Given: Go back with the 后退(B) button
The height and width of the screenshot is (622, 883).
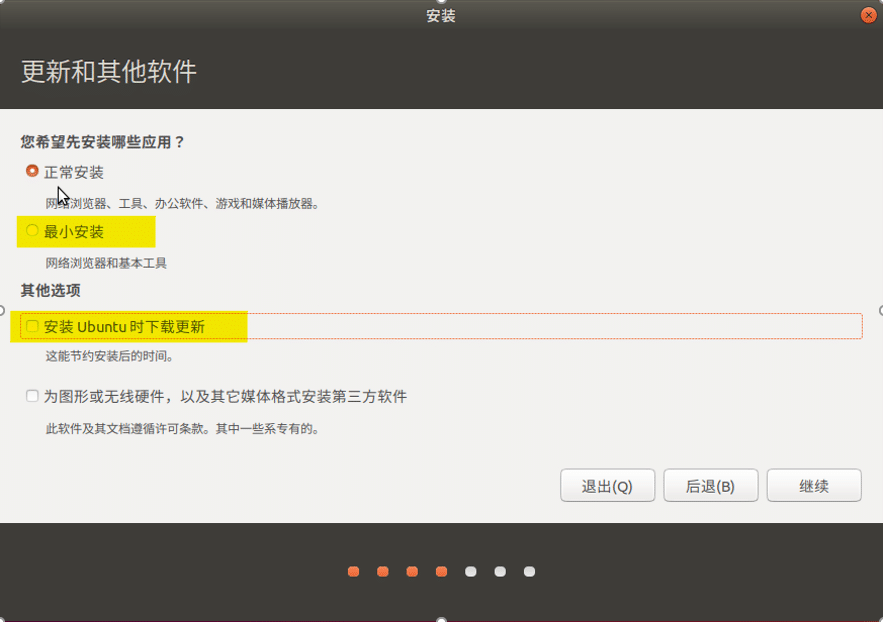Looking at the screenshot, I should (x=710, y=486).
